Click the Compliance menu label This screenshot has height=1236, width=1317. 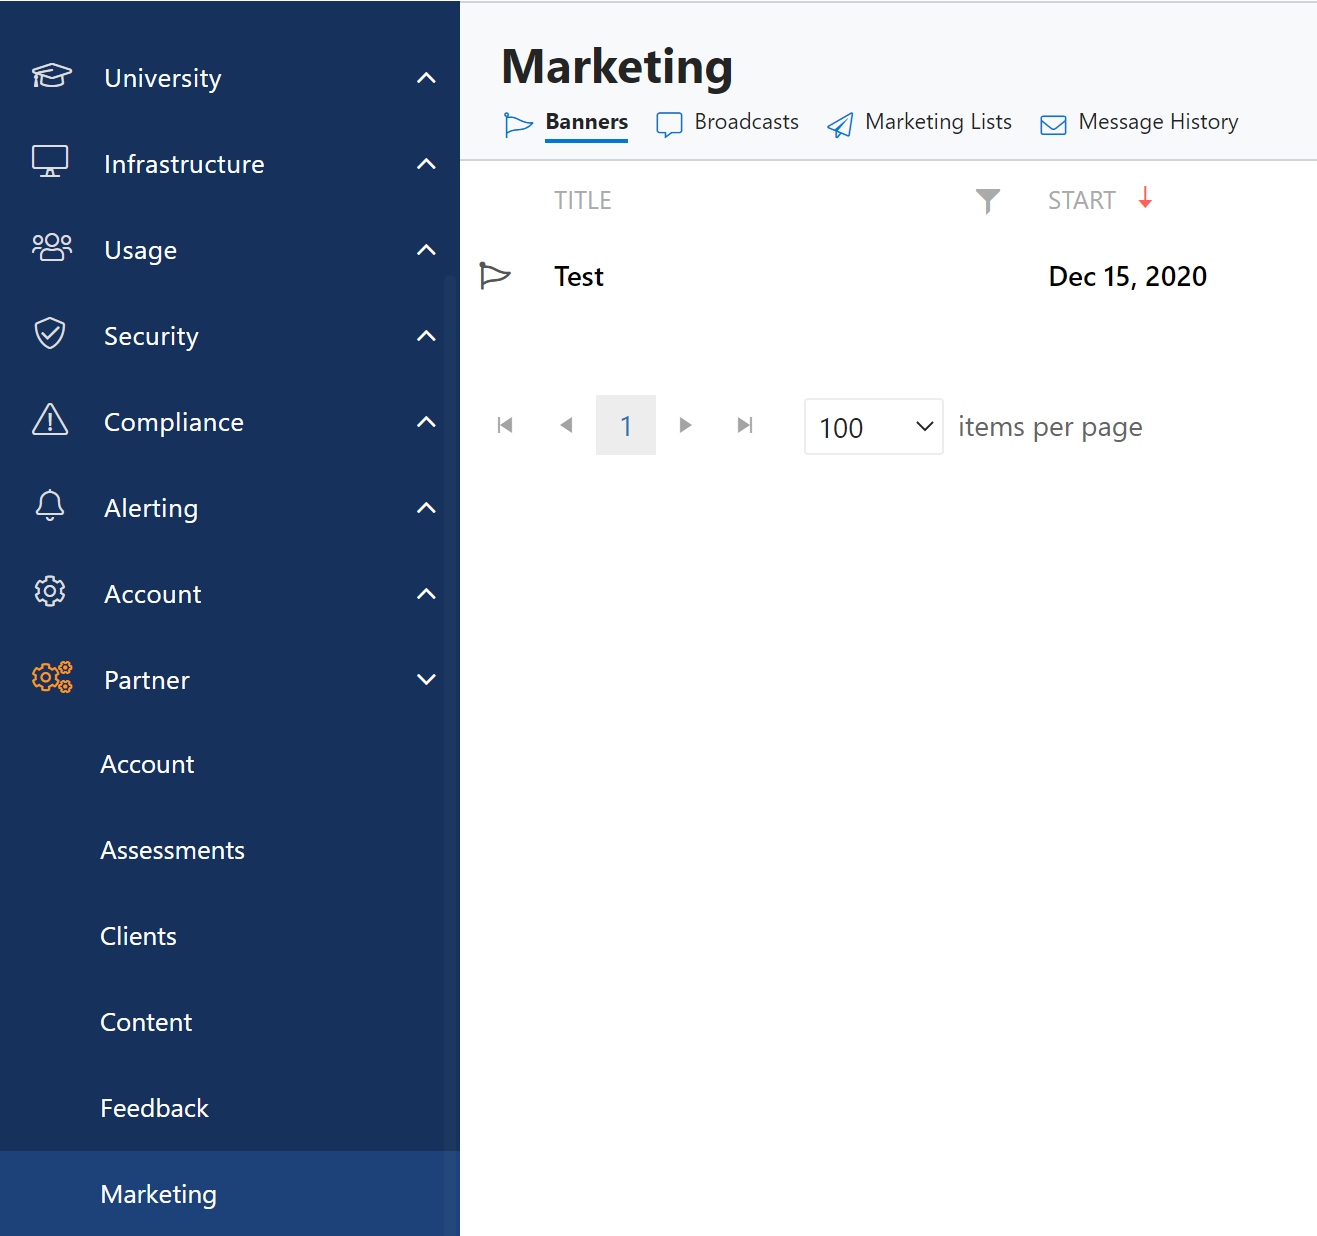[174, 422]
